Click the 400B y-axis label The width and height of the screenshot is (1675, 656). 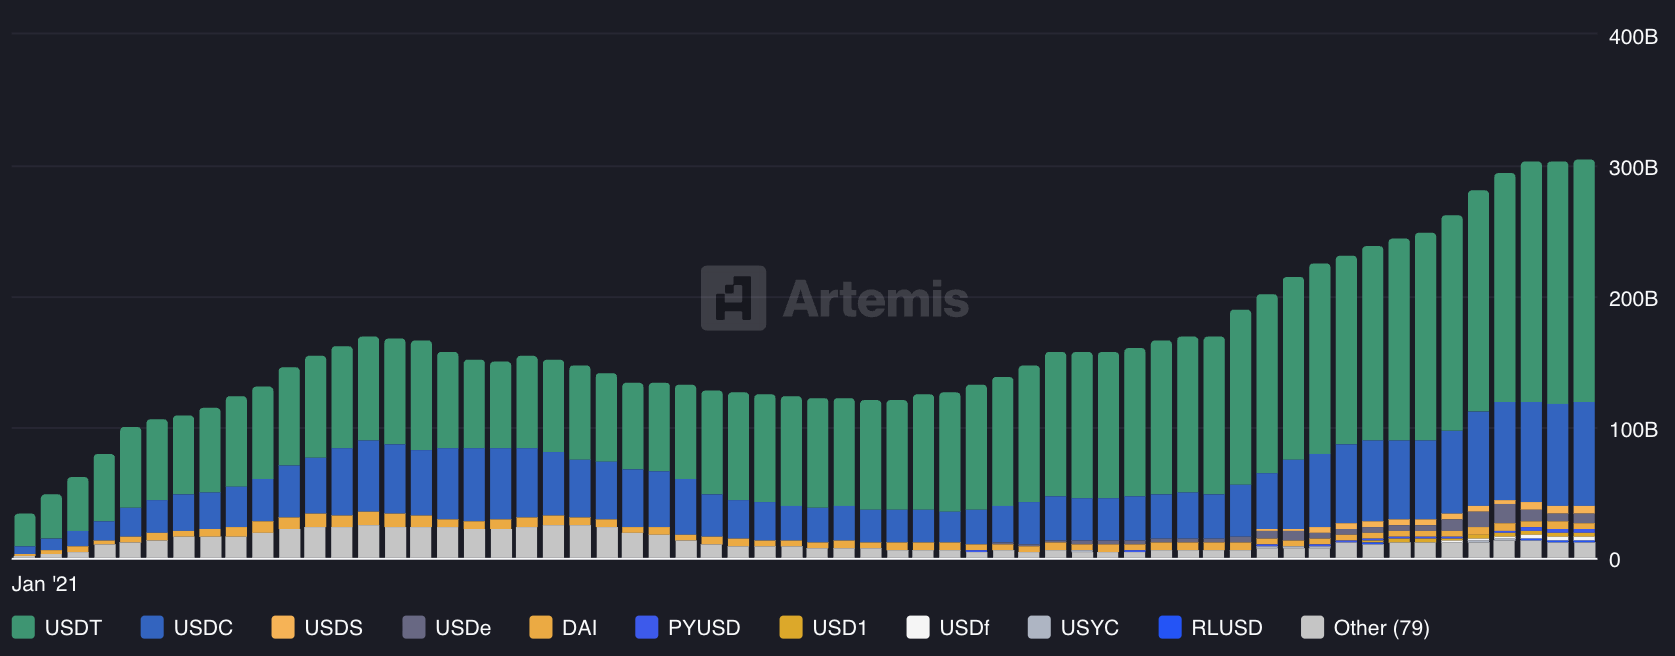1633,37
